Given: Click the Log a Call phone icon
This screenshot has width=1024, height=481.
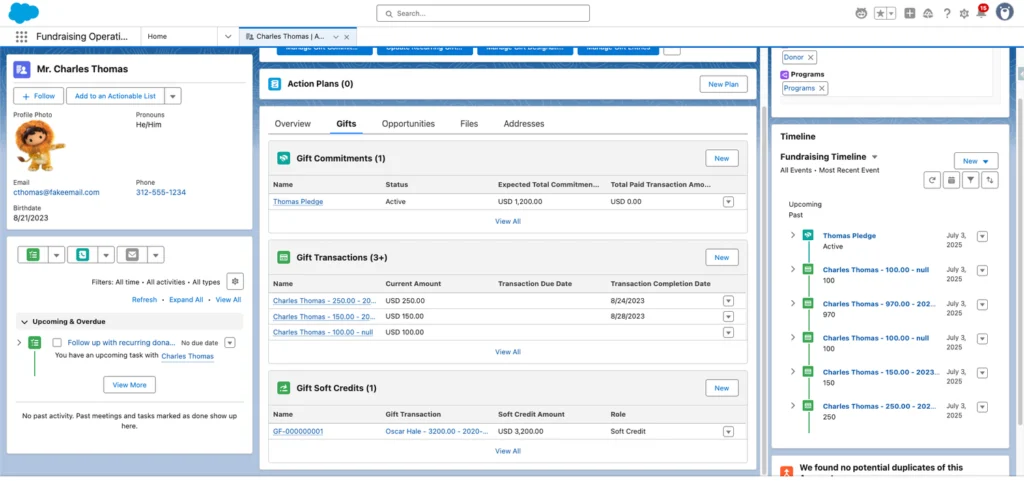Looking at the screenshot, I should click(x=82, y=255).
